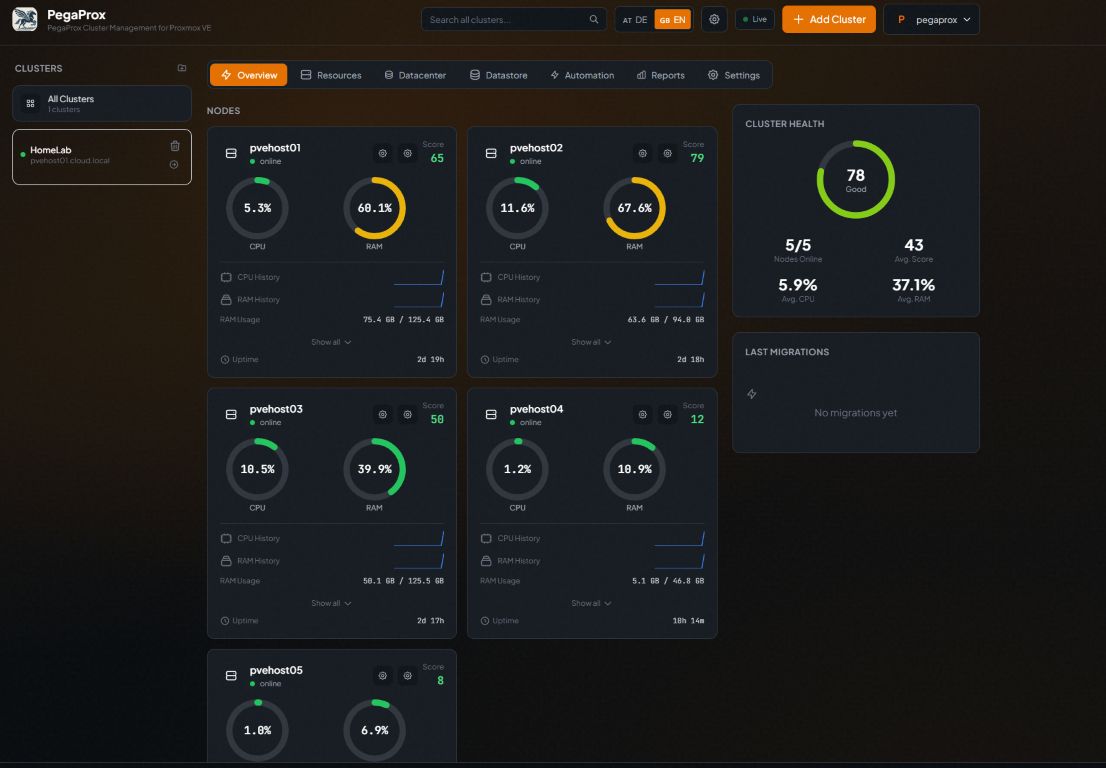Image resolution: width=1106 pixels, height=768 pixels.
Task: Switch language to DE
Action: [635, 20]
